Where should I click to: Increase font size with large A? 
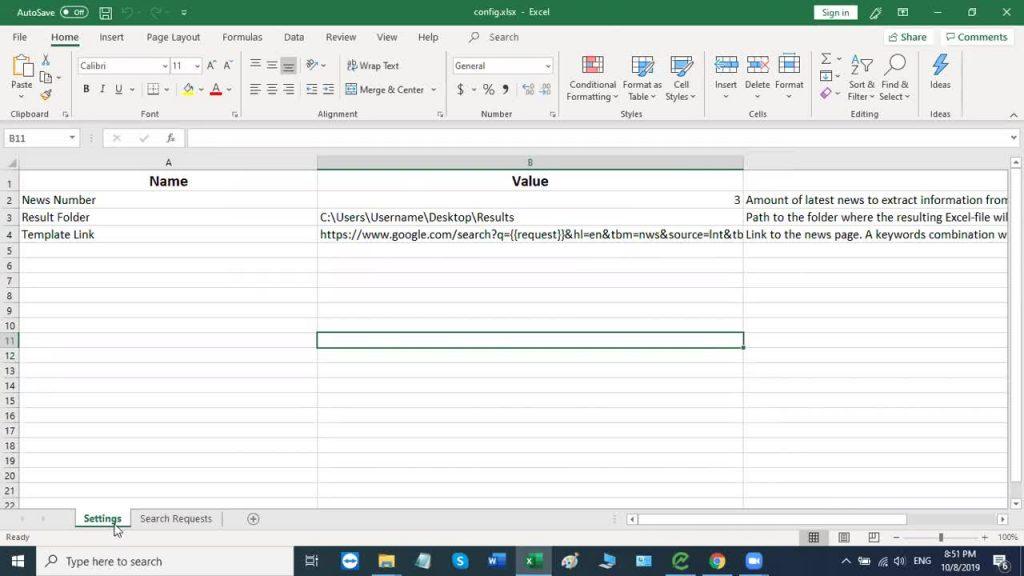pos(212,65)
